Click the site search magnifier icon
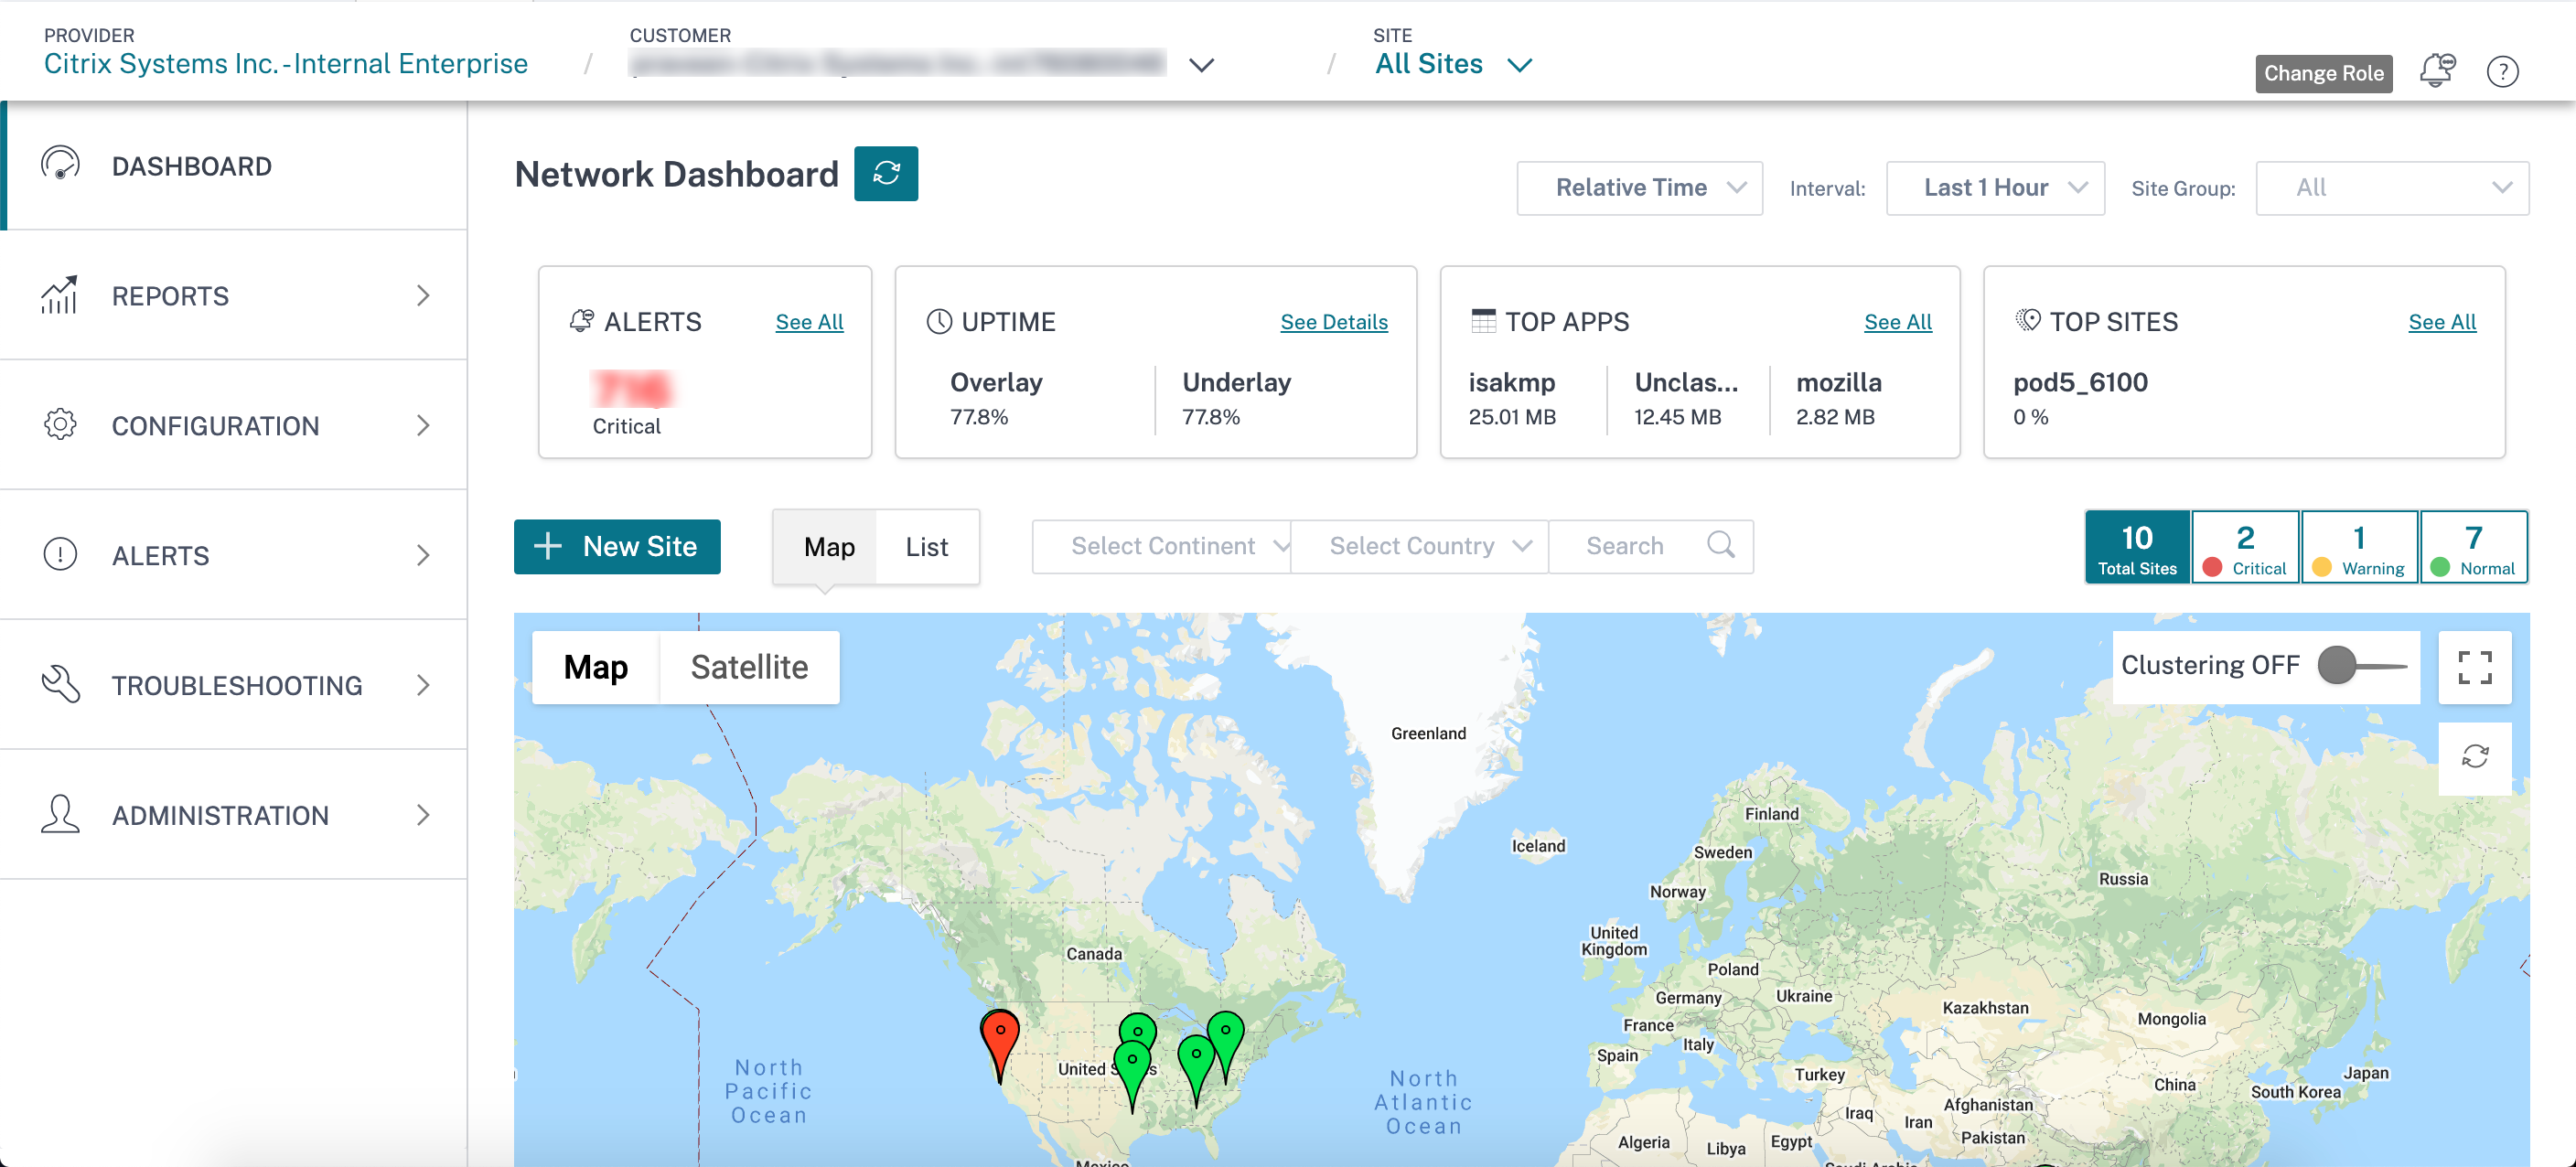Image resolution: width=2576 pixels, height=1167 pixels. click(x=1720, y=546)
